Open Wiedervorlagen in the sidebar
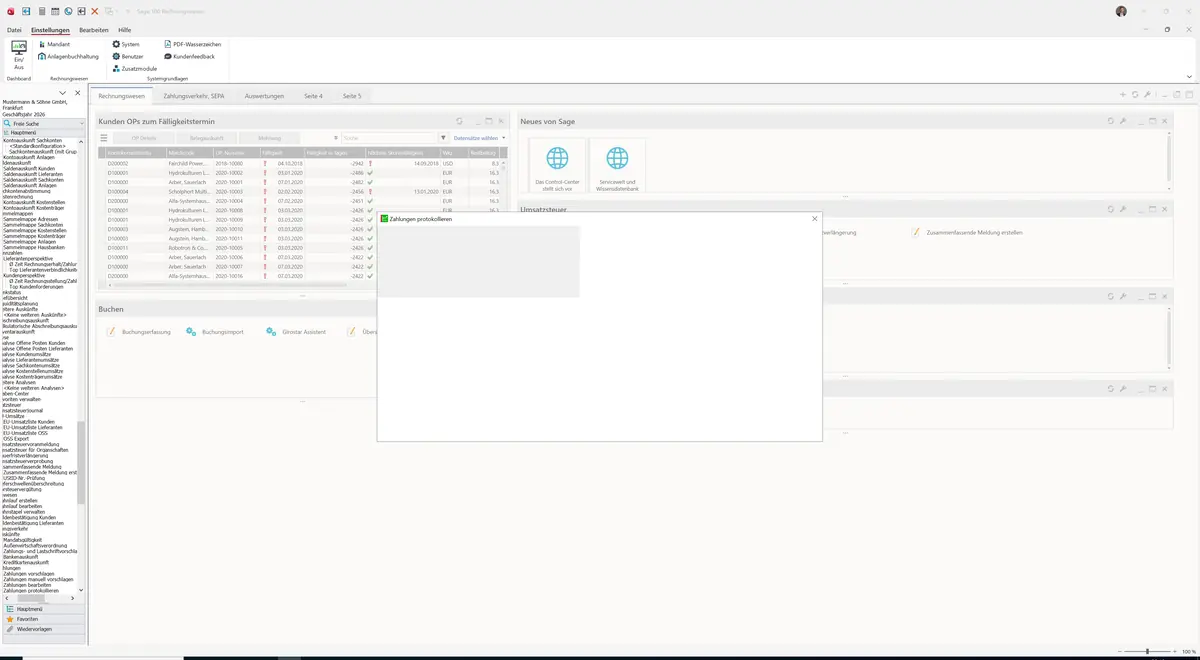 point(43,629)
